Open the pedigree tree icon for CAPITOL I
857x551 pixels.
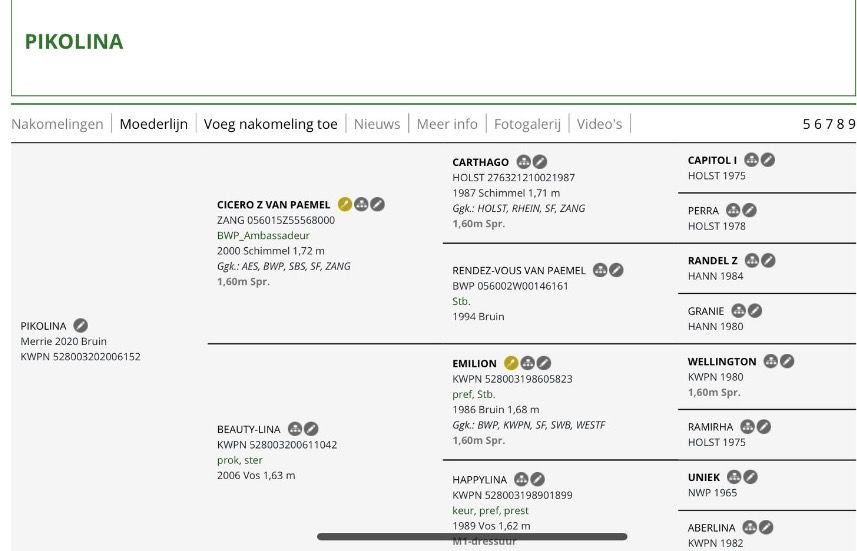click(752, 160)
